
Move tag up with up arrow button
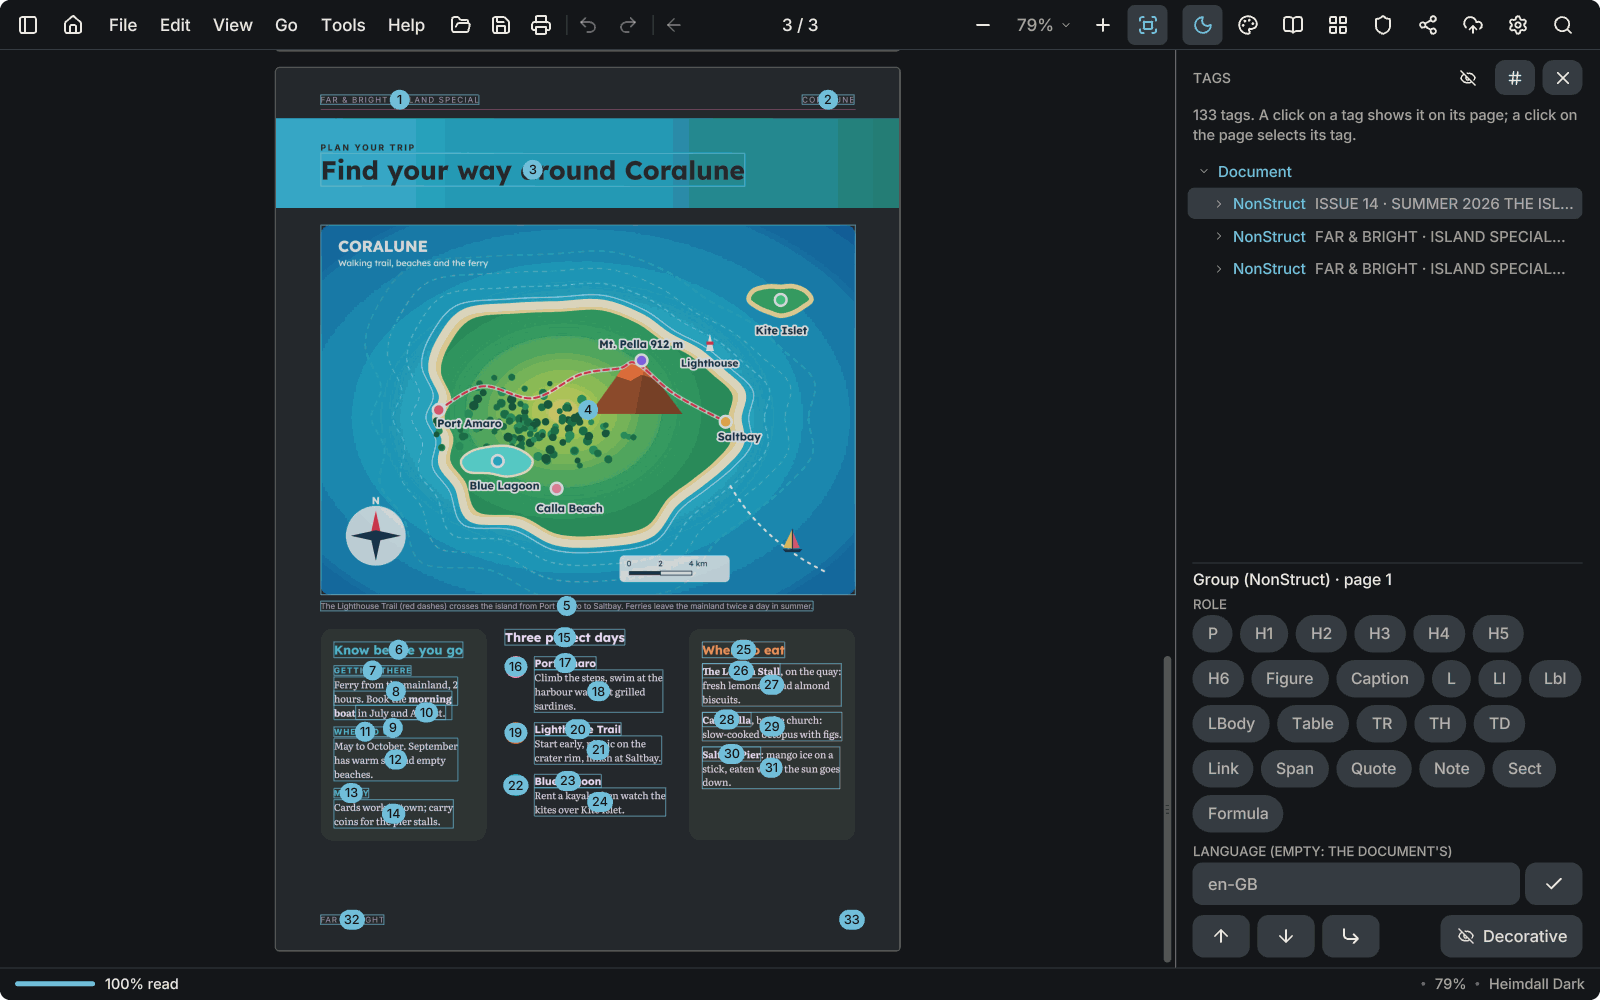pos(1221,937)
